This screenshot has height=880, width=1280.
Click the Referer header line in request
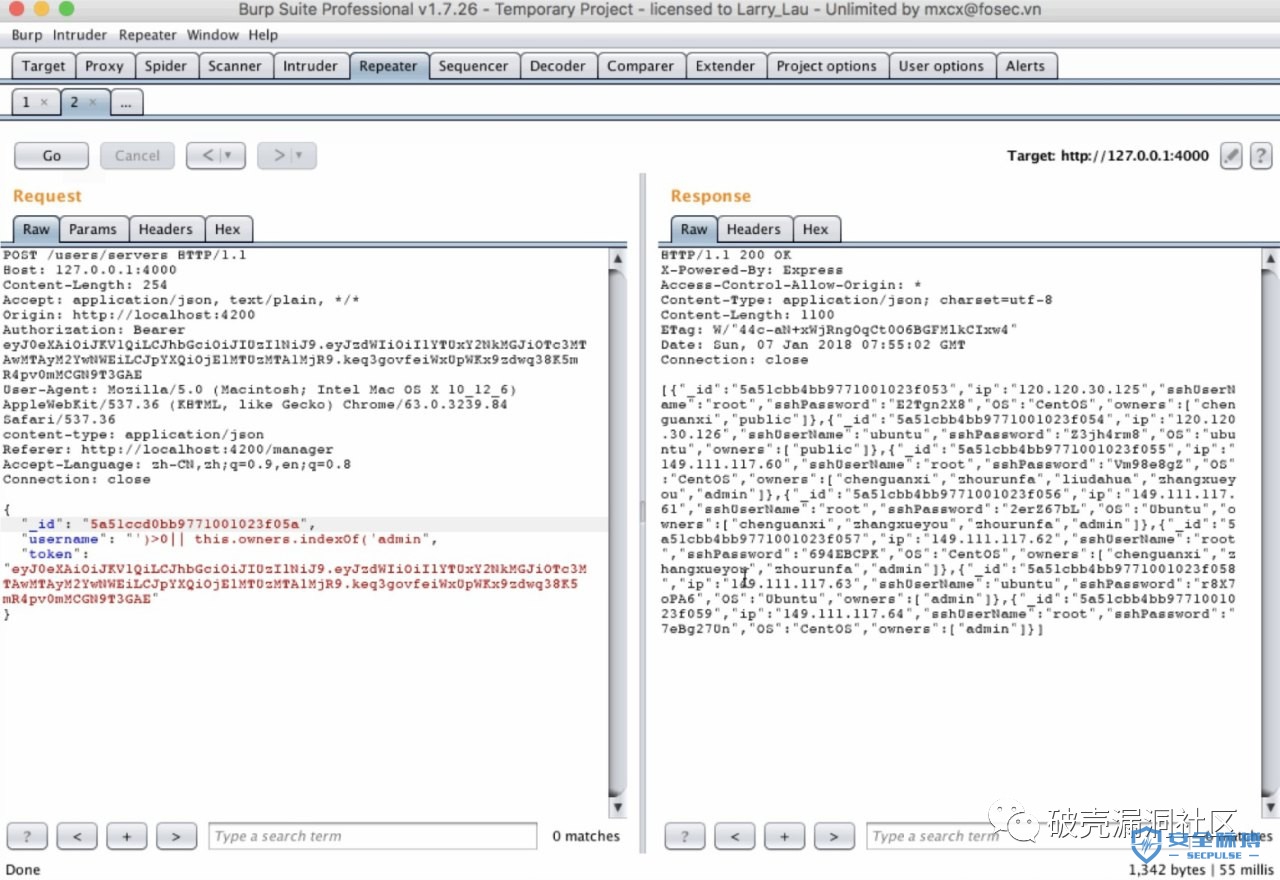[x=168, y=450]
